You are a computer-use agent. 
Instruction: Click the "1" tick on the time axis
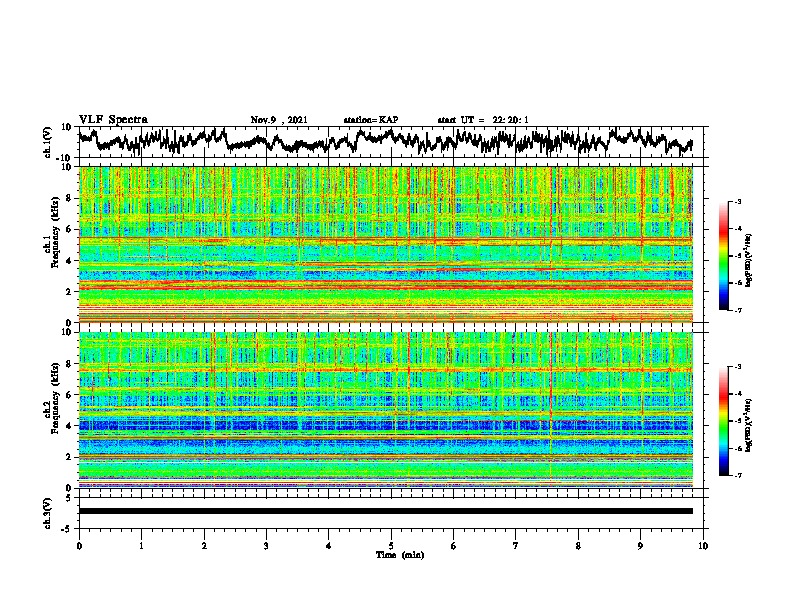(141, 546)
